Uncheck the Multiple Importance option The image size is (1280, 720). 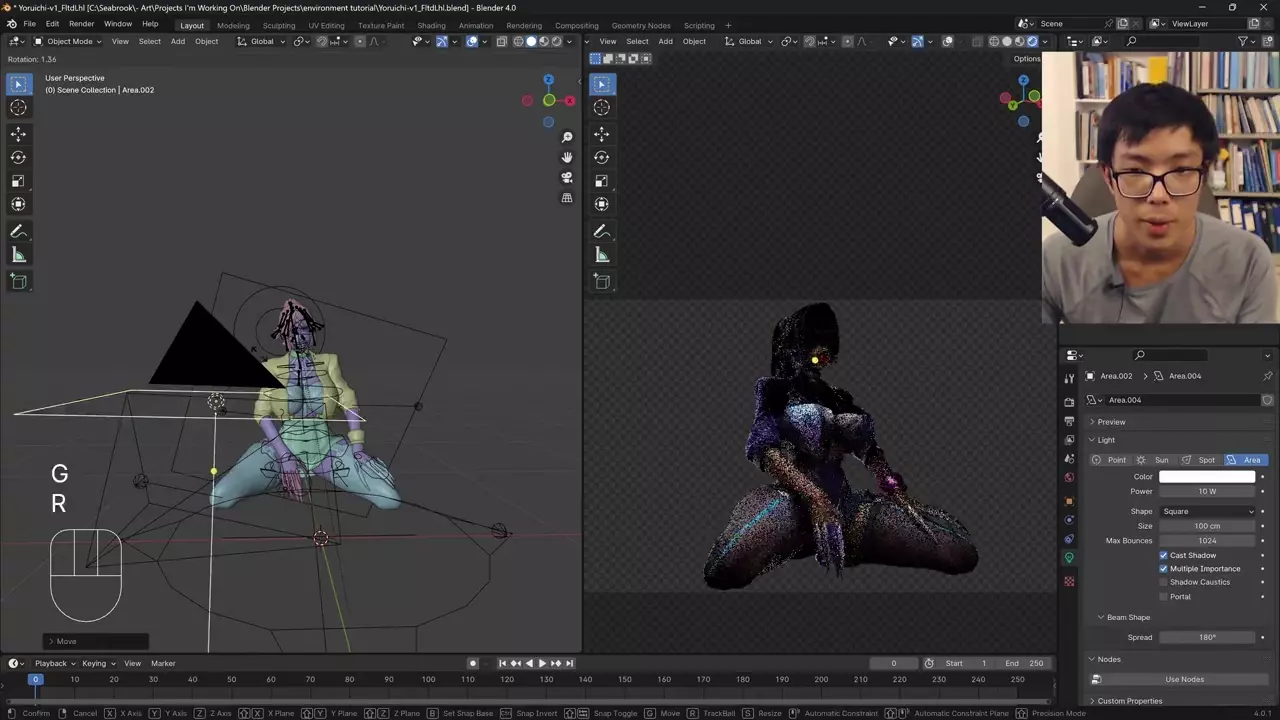(x=1164, y=569)
